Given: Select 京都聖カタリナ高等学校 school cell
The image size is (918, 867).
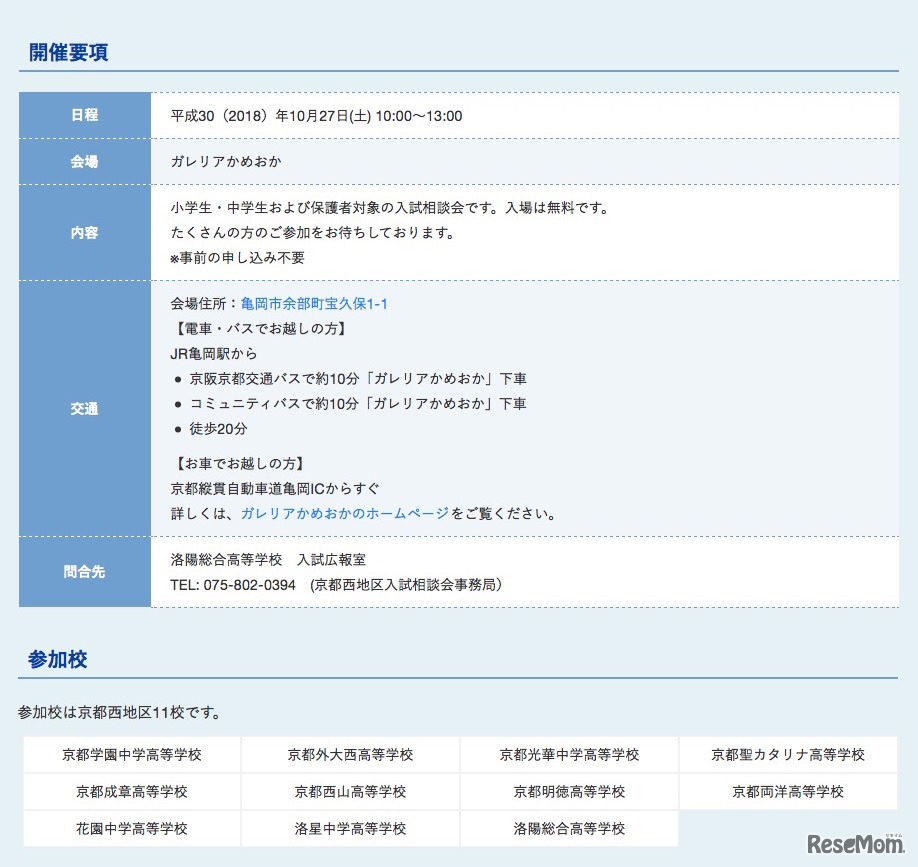Looking at the screenshot, I should [788, 754].
